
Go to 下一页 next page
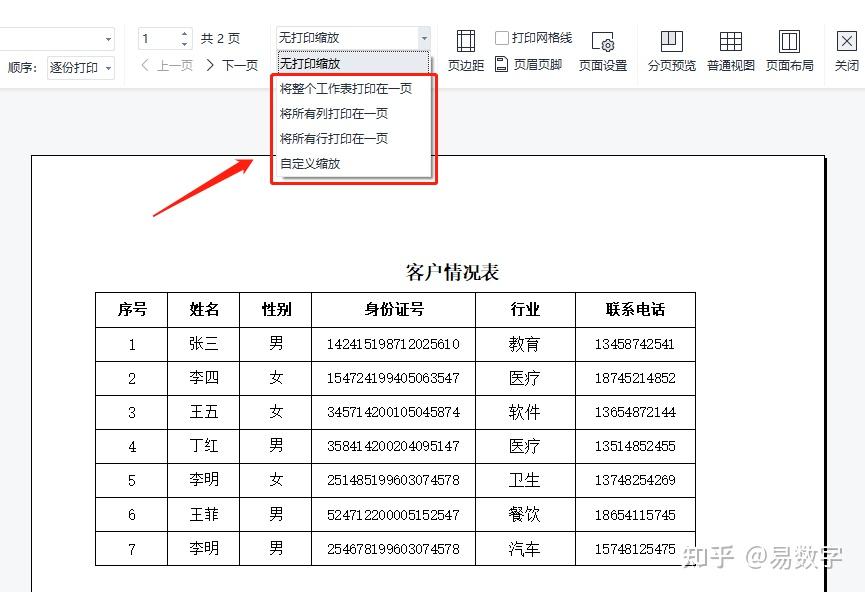tap(232, 66)
